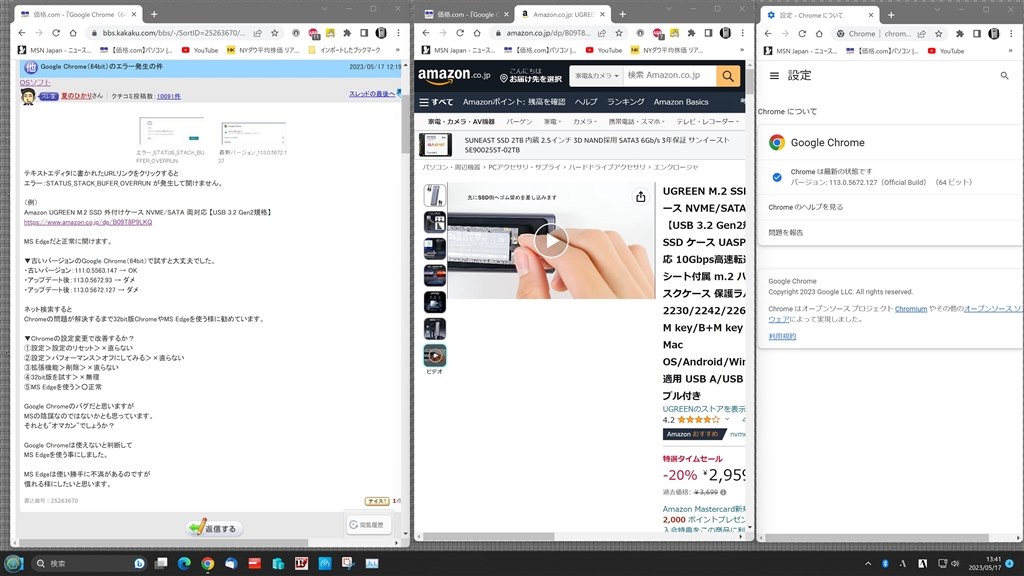
Task: Open Chrome menu in left kakaku window
Action: [x=398, y=33]
